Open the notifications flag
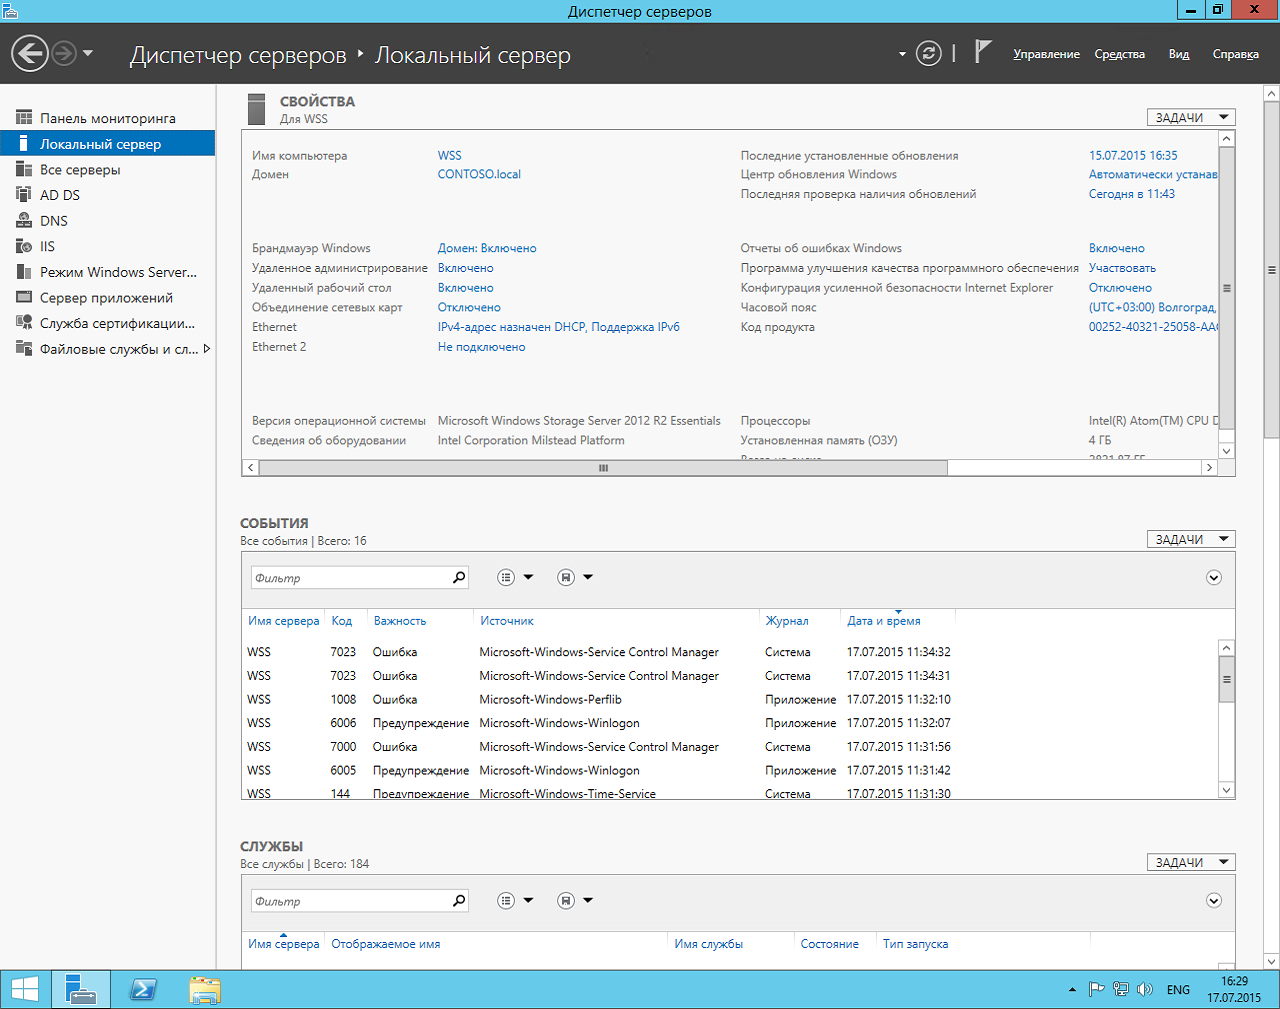 pos(983,52)
